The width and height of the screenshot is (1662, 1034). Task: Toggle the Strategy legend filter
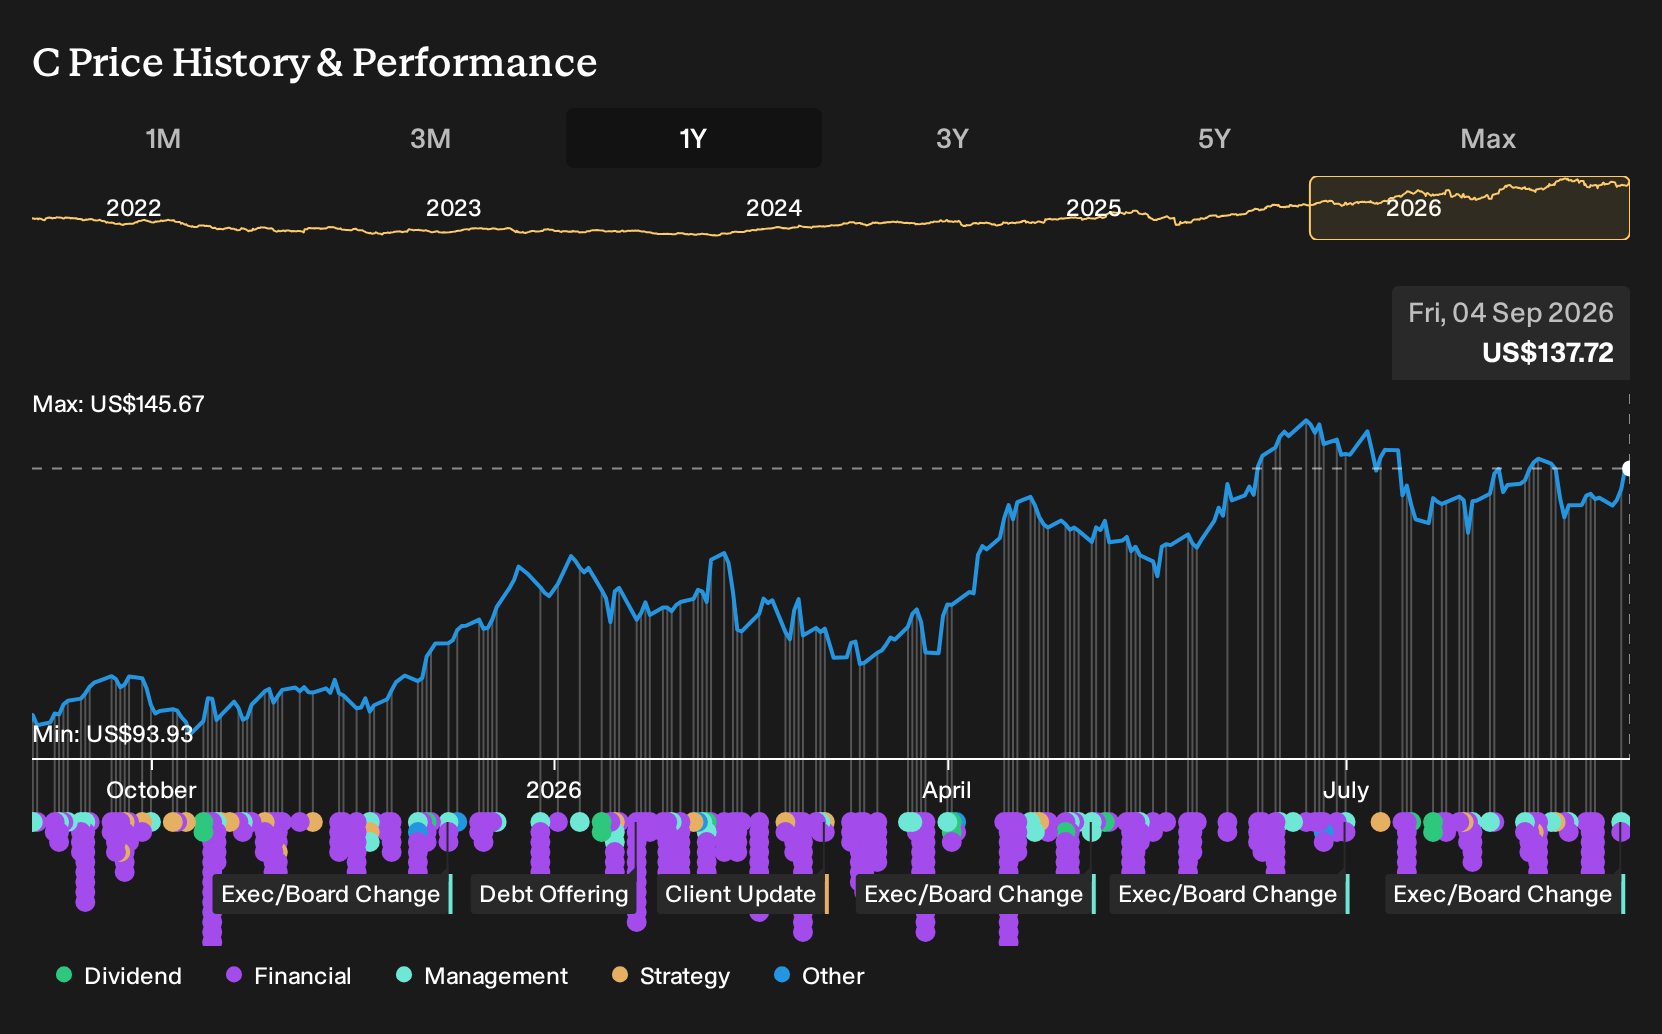click(671, 976)
